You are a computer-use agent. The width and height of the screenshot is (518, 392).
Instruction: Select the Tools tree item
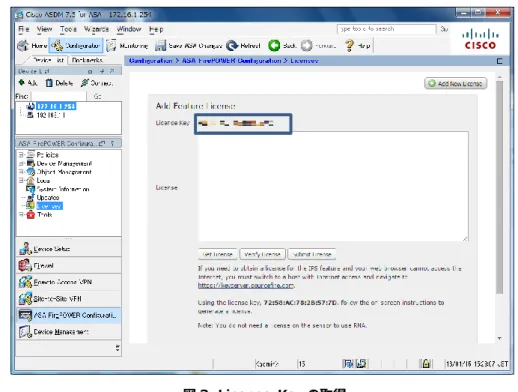tap(44, 214)
